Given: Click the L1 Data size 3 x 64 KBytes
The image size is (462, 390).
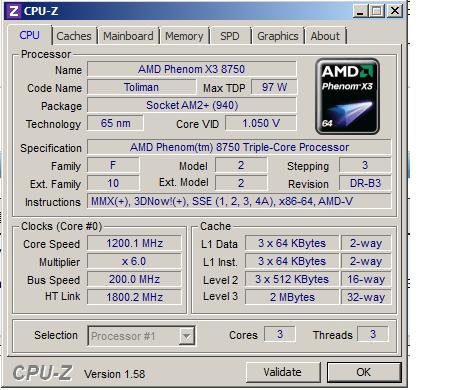Looking at the screenshot, I should (x=292, y=243).
